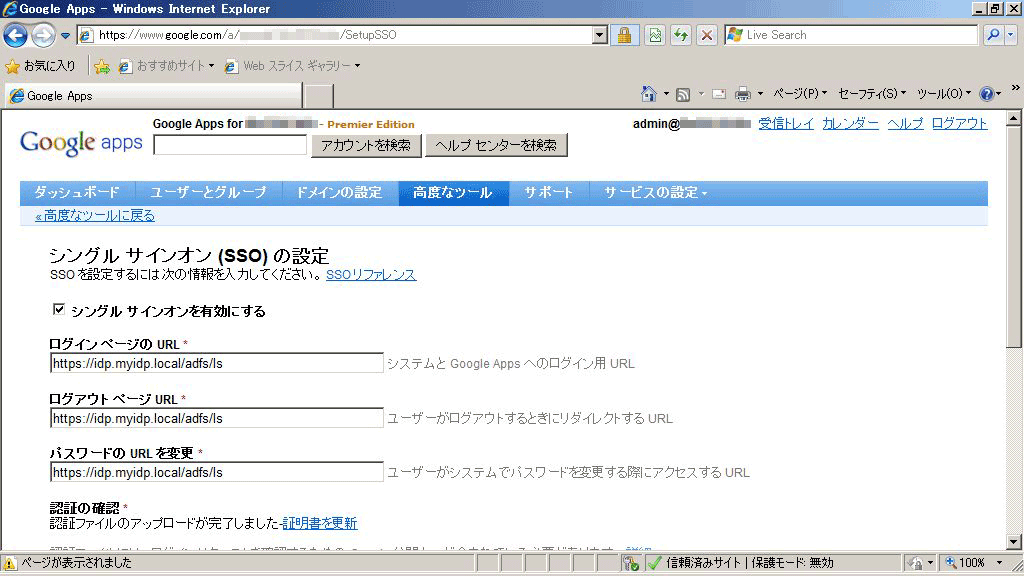Screen dimensions: 1024x576
Task: Open the ツール(O) menu
Action: (x=944, y=94)
